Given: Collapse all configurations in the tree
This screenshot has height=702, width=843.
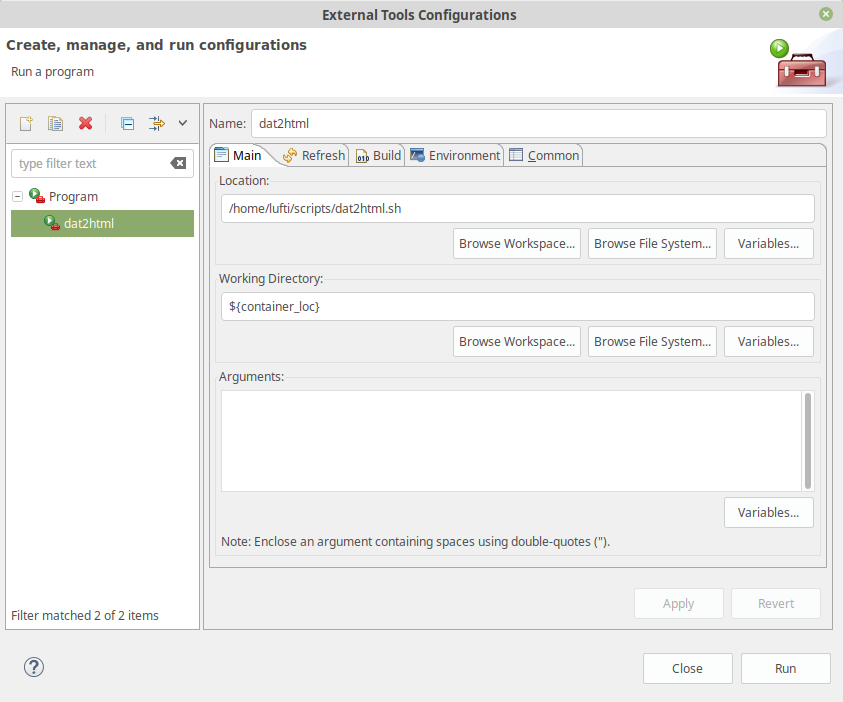Looking at the screenshot, I should pos(127,123).
